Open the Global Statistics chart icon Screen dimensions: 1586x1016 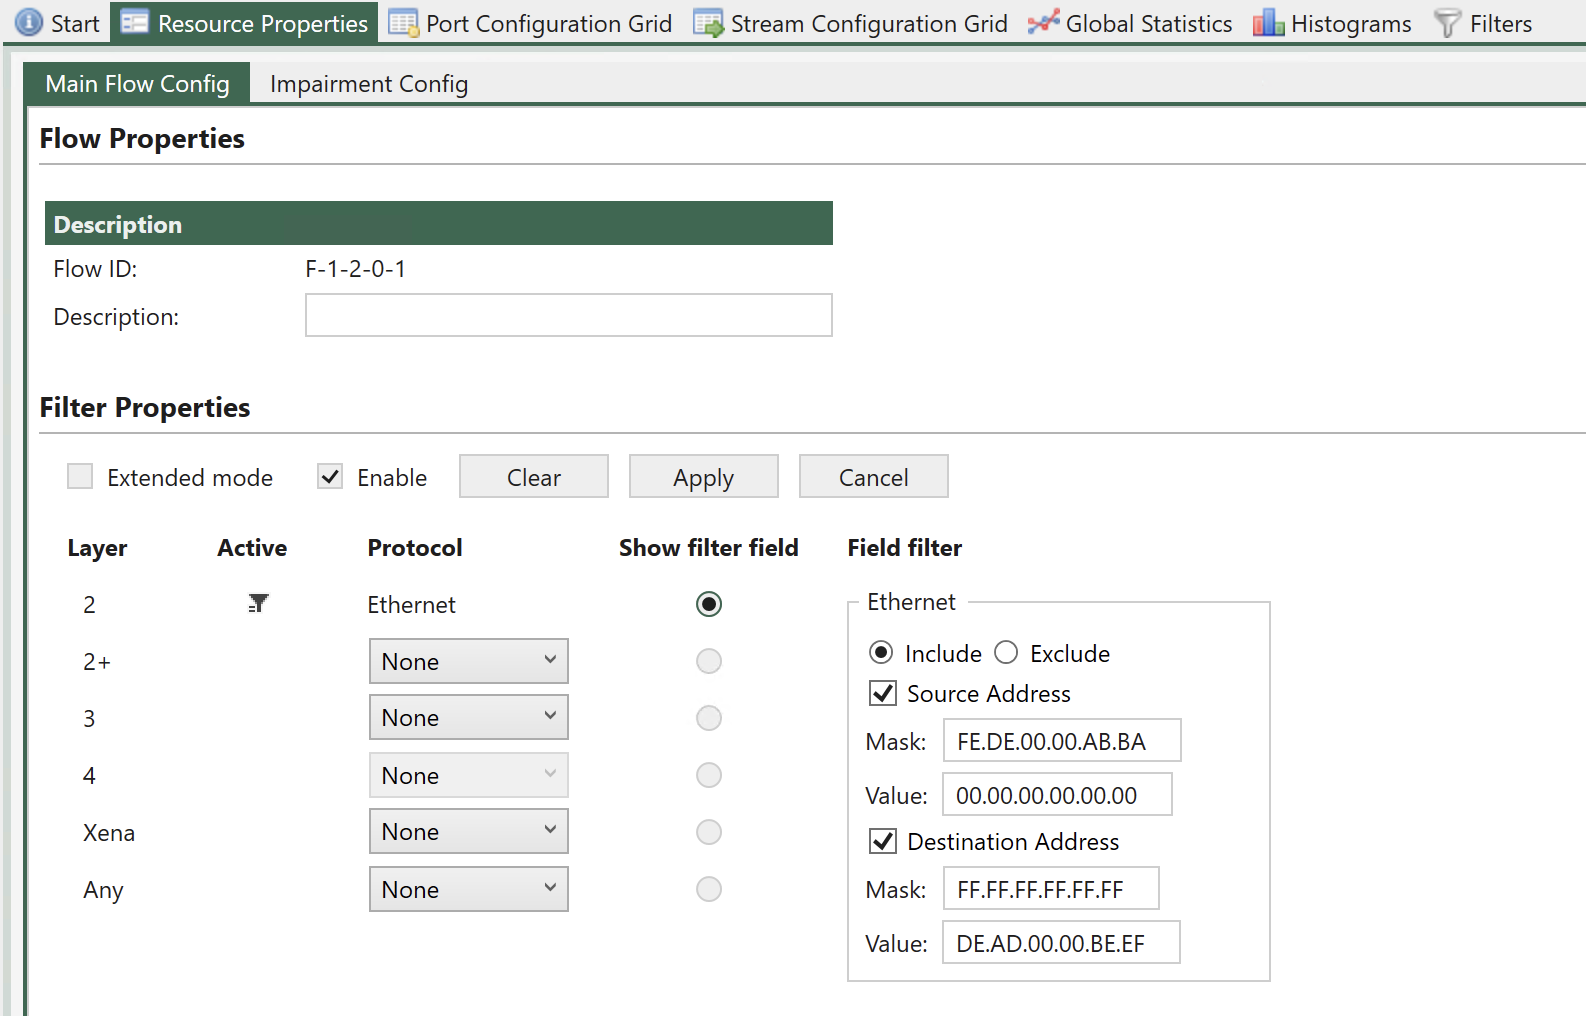pyautogui.click(x=1043, y=22)
